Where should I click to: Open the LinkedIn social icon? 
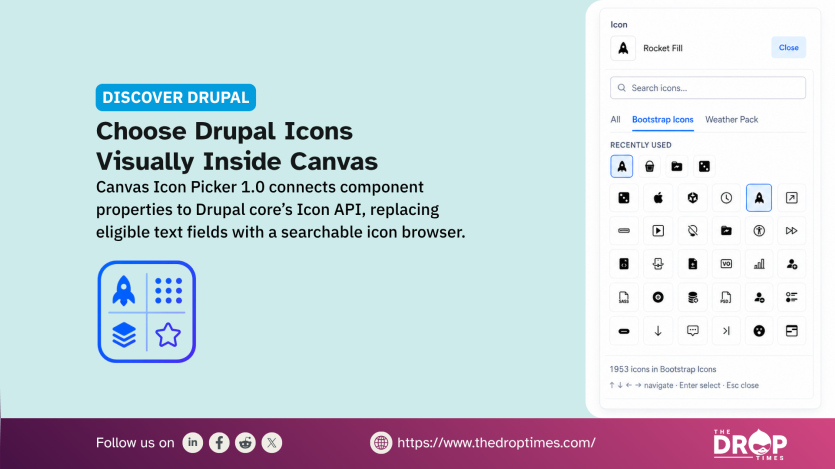[193, 442]
